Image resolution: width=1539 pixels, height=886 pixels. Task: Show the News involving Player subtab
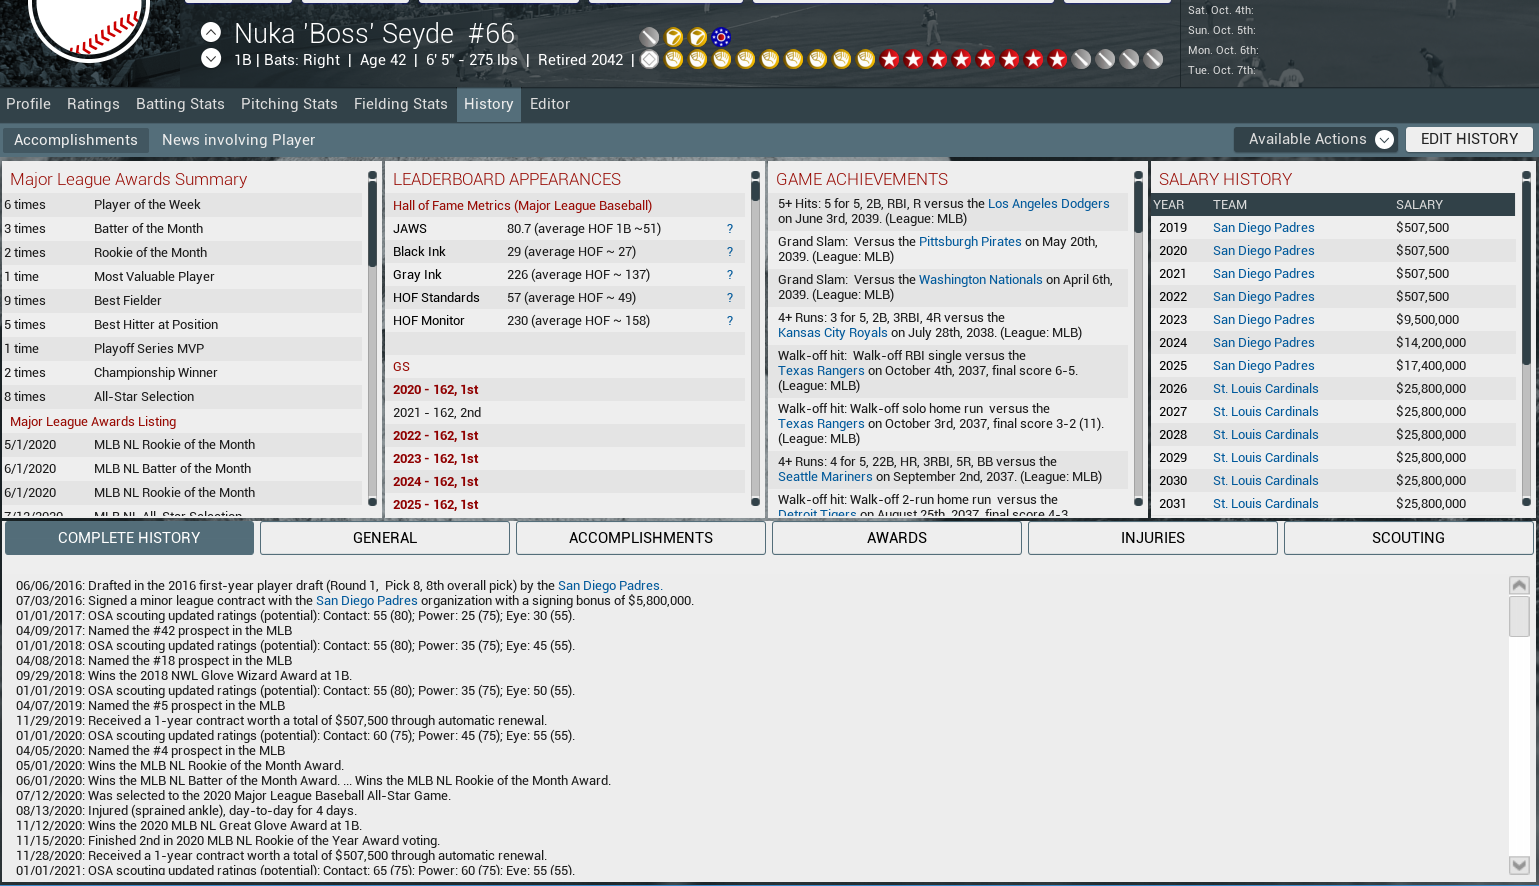click(x=238, y=140)
